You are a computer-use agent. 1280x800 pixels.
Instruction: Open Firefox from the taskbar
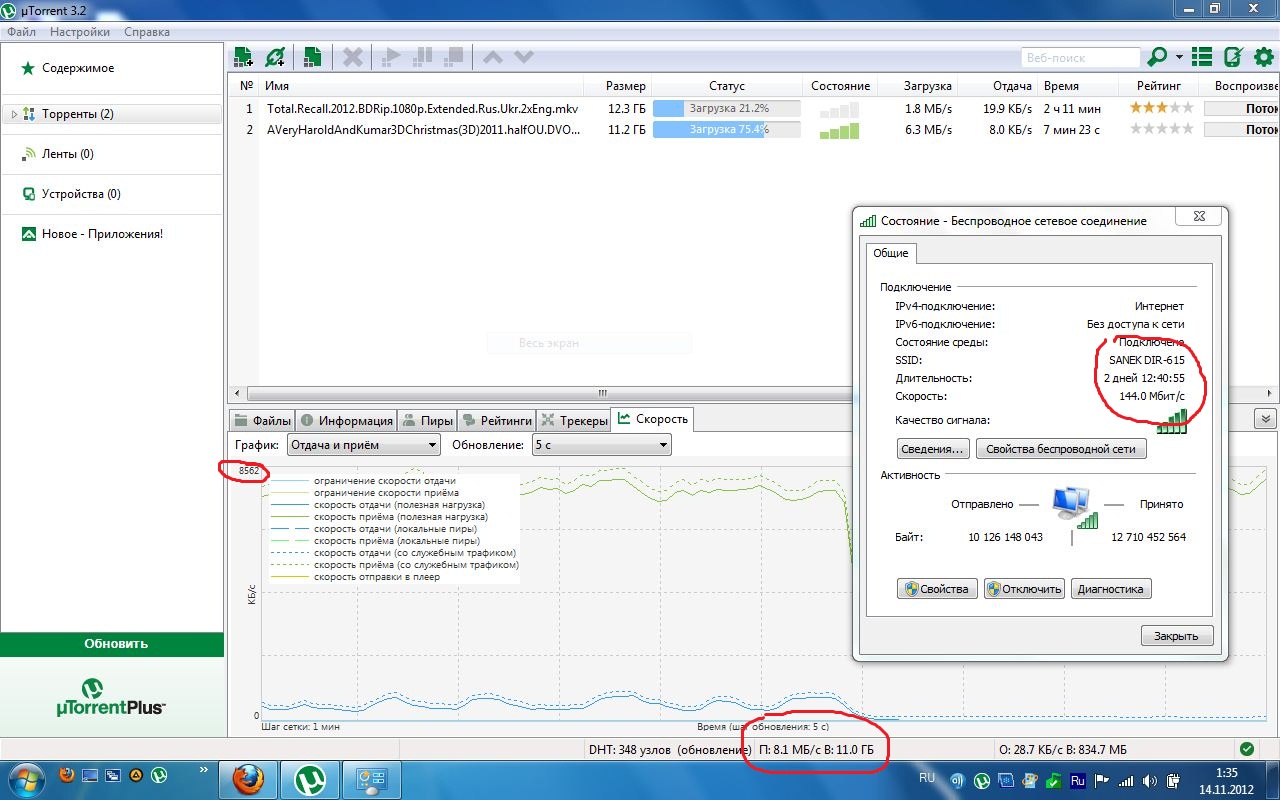coord(246,777)
